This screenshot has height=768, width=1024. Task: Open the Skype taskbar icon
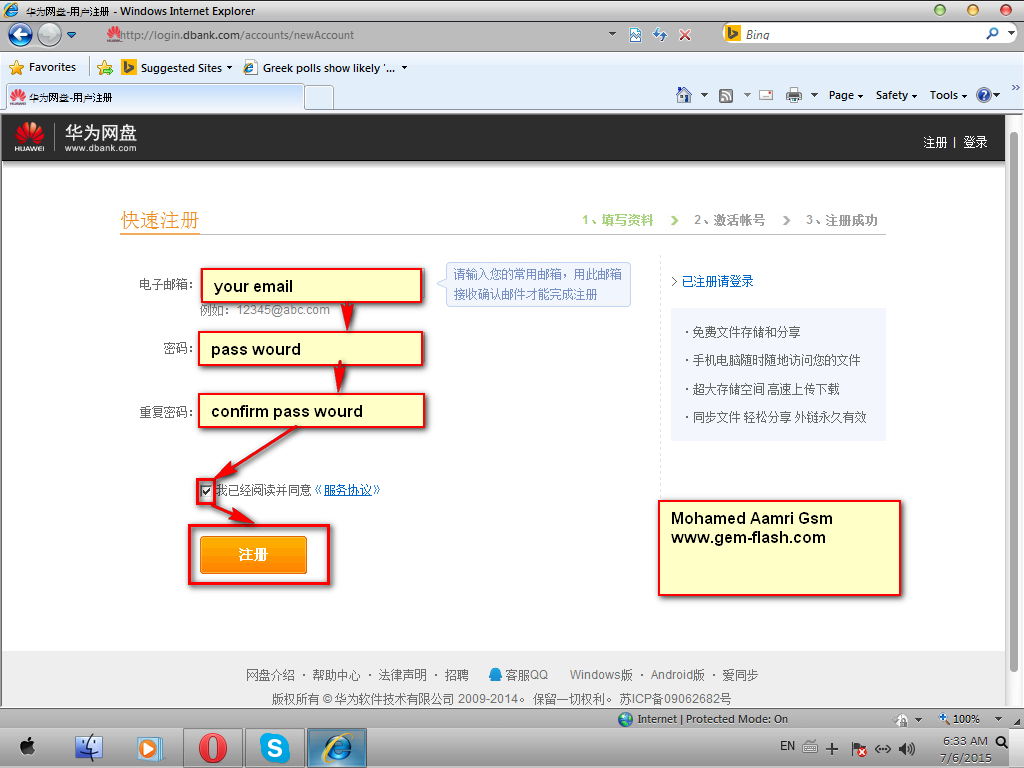point(275,748)
